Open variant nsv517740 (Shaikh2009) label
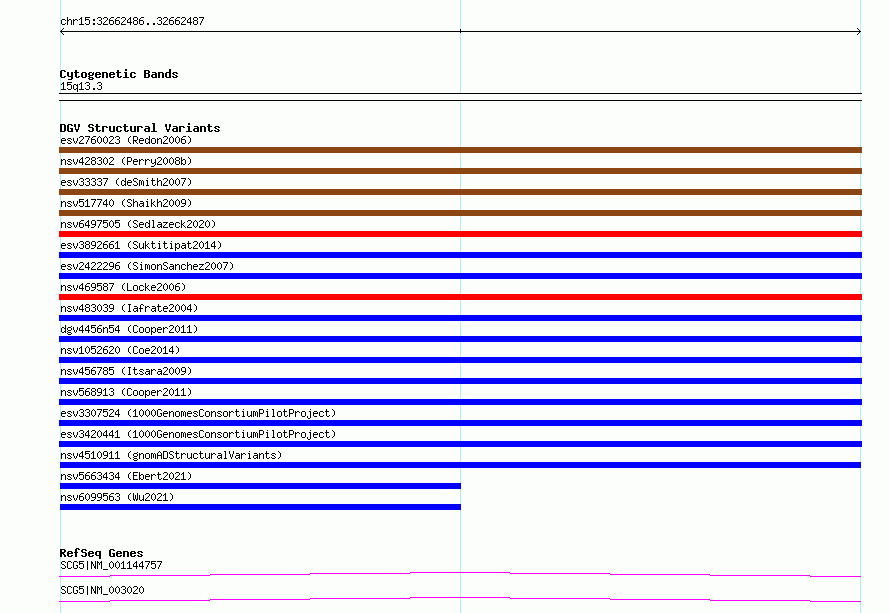The width and height of the screenshot is (890, 613). (126, 203)
